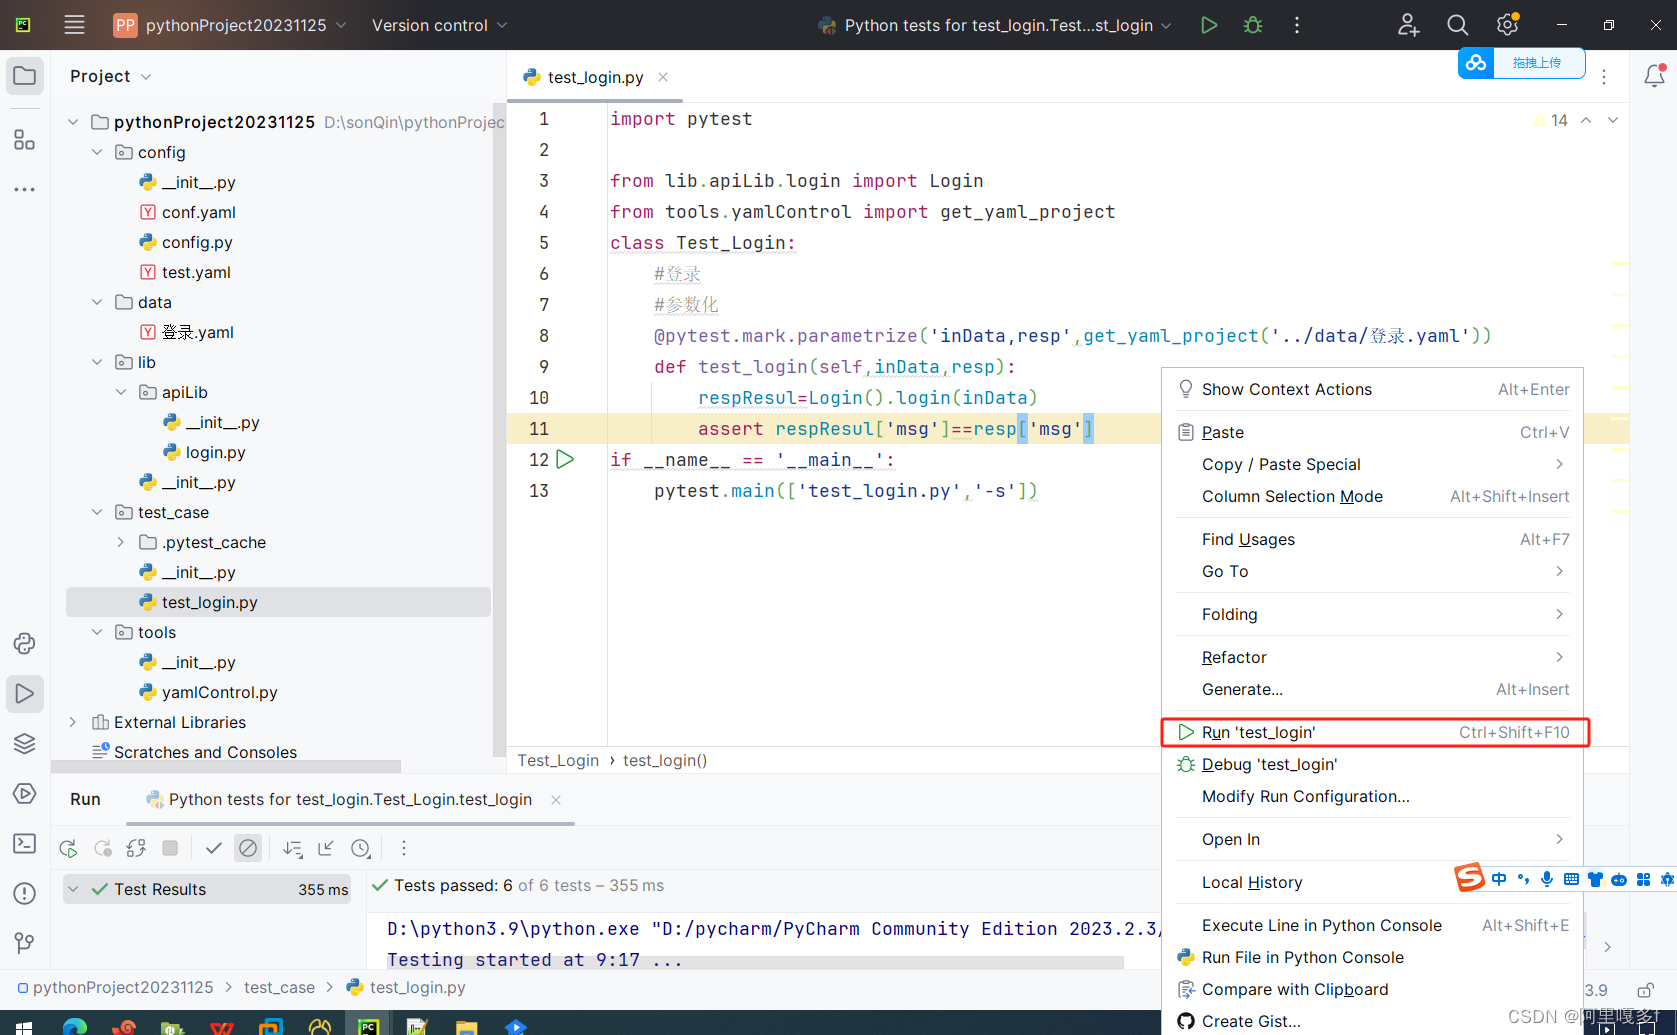
Task: Open Local History submenu
Action: pos(1372,882)
